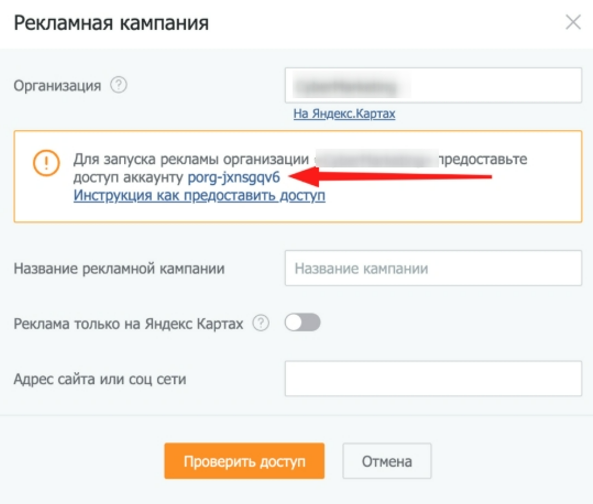Click the Название рекламной кампании label
Viewport: 593px width, 504px height.
pyautogui.click(x=119, y=268)
